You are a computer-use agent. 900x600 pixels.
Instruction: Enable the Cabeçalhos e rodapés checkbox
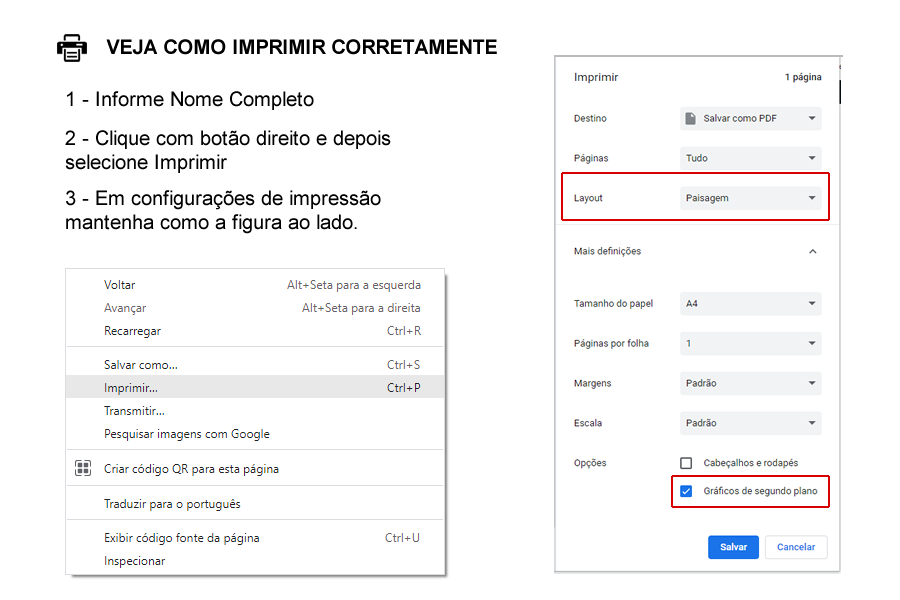(x=686, y=463)
